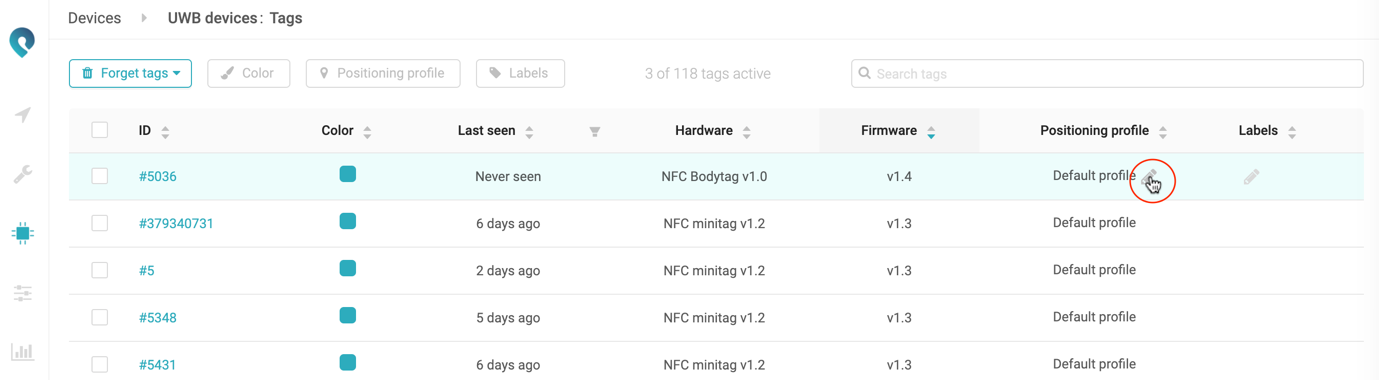The image size is (1379, 380).
Task: Edit positioning profile pencil for #5036
Action: (1150, 178)
